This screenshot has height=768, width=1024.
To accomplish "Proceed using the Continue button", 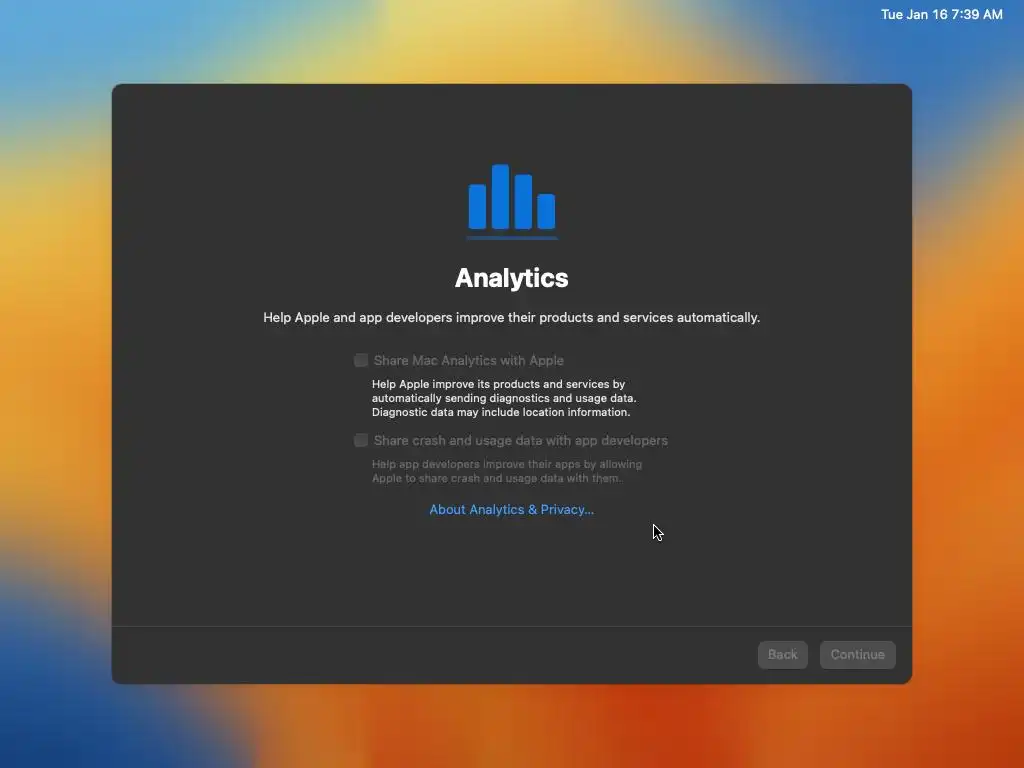I will (857, 654).
